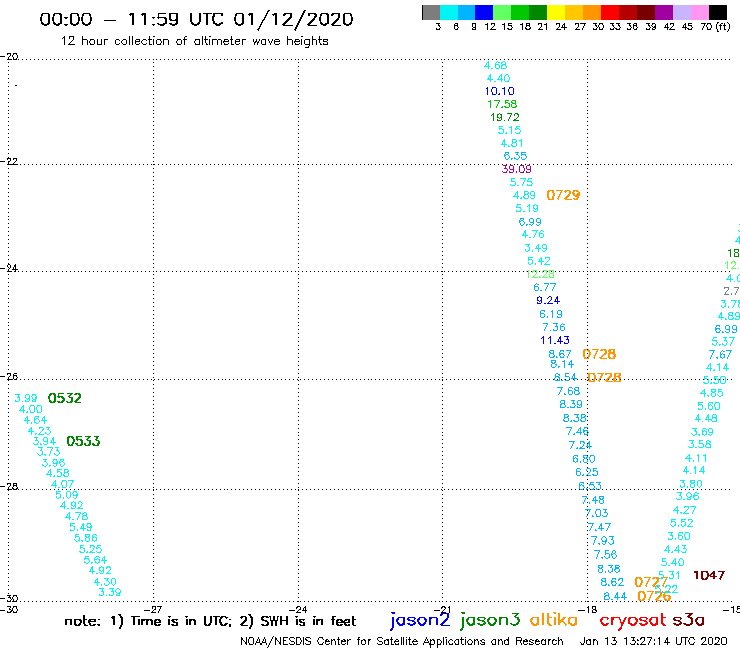Click the 7.68 wave height value
The height and width of the screenshot is (650, 740).
tap(568, 391)
